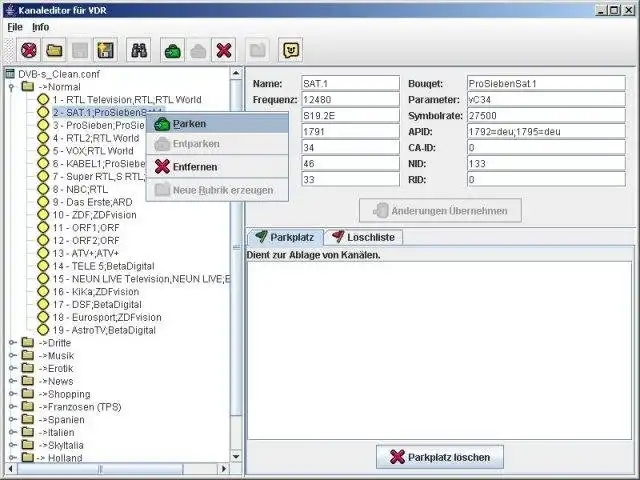The height and width of the screenshot is (480, 640).
Task: Click the yellow circle icon of 9 - Das Erste
Action: click(x=43, y=202)
